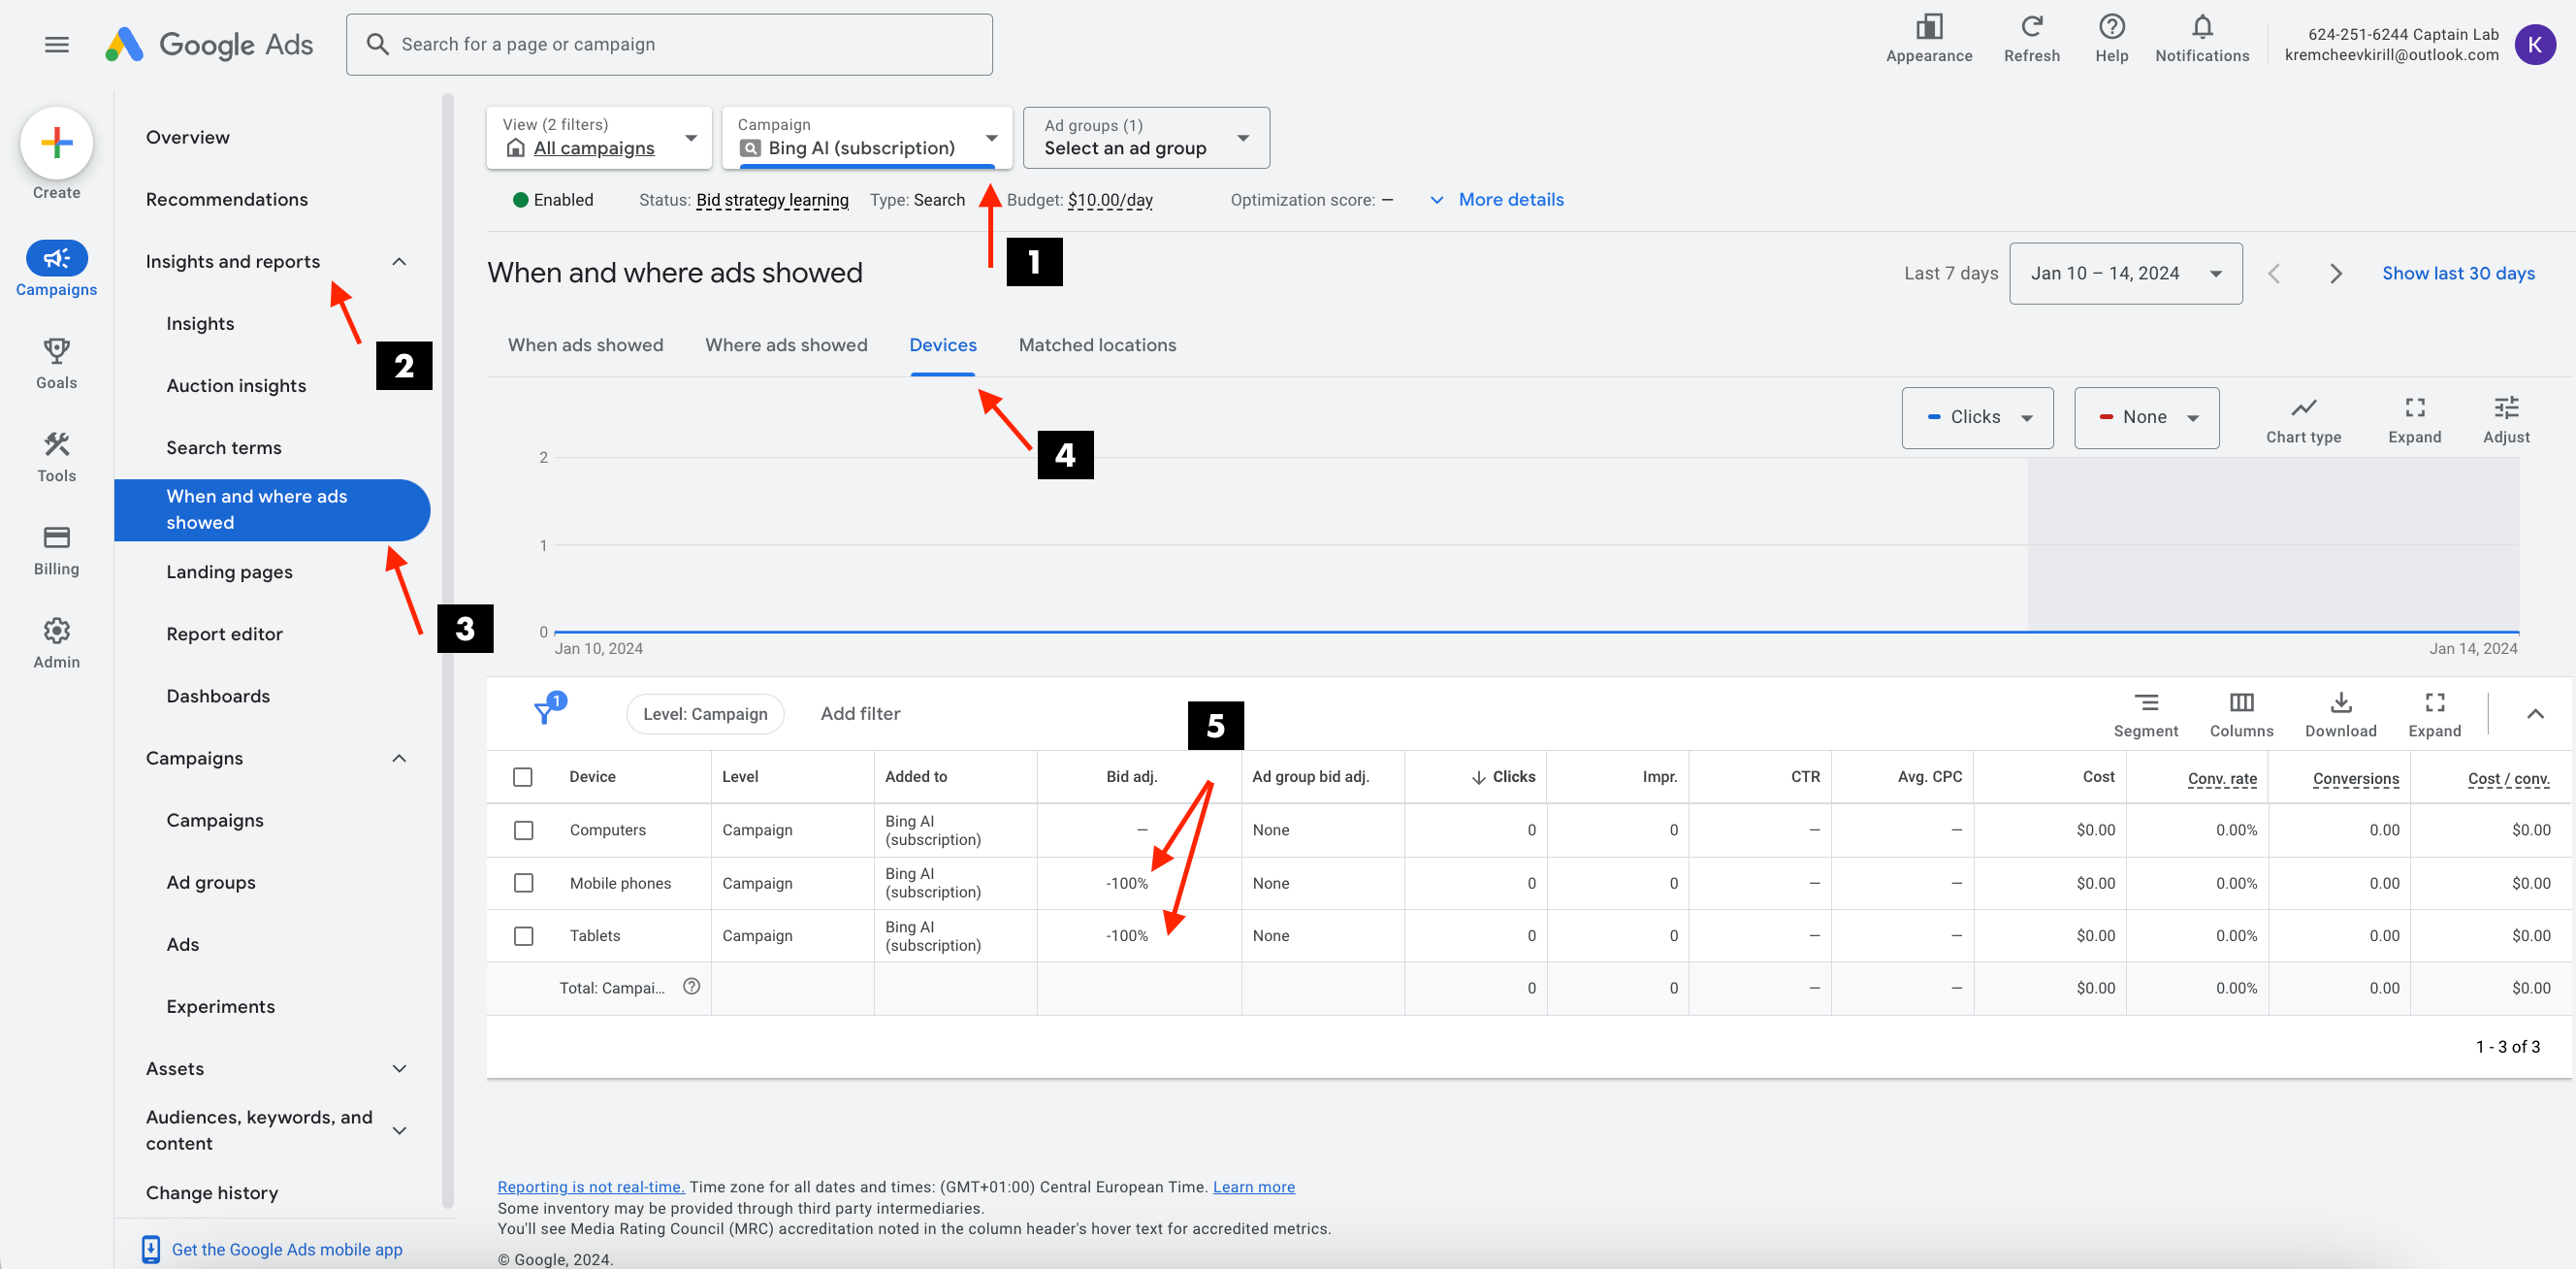Open the Clicks metric dropdown
The height and width of the screenshot is (1269, 2576).
coord(1977,417)
